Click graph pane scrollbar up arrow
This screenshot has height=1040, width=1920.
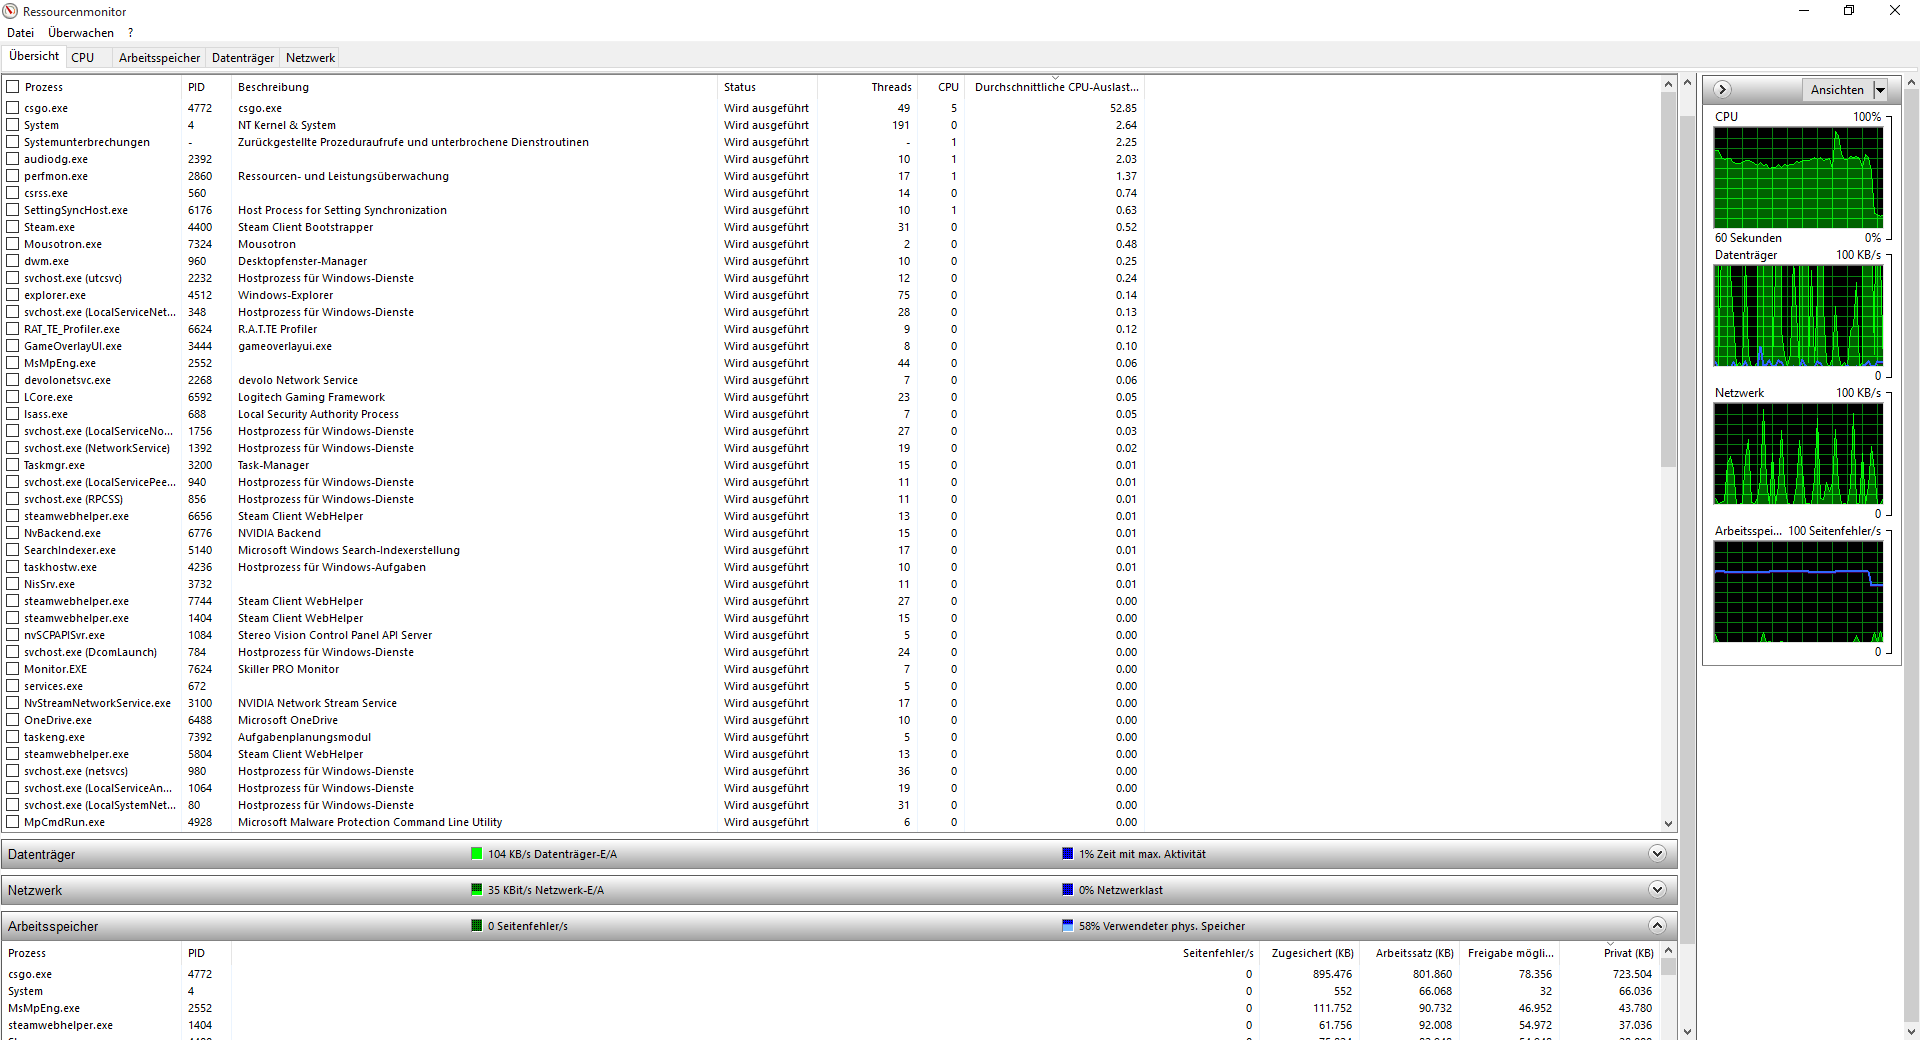coord(1911,83)
